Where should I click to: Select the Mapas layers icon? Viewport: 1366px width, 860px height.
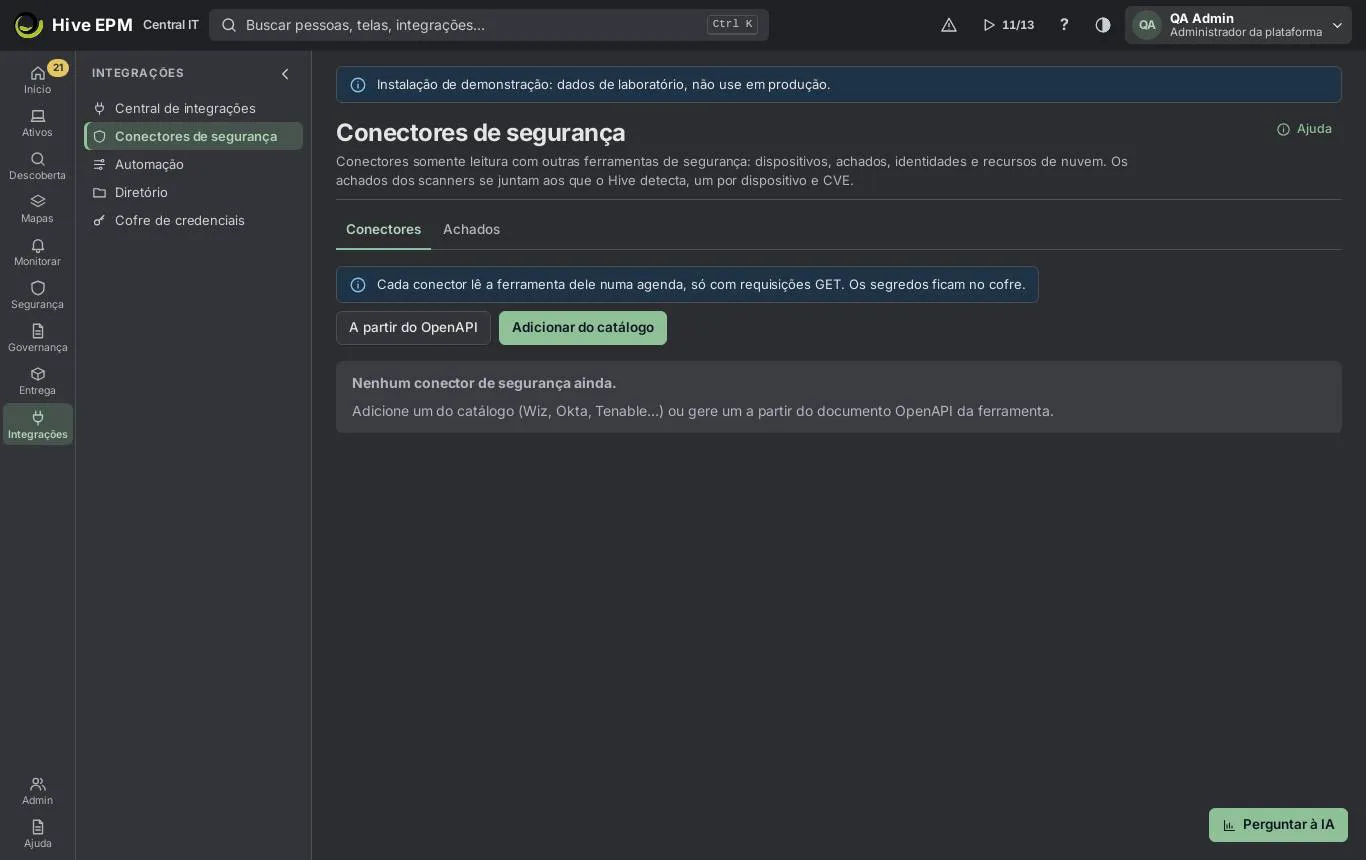(x=38, y=209)
